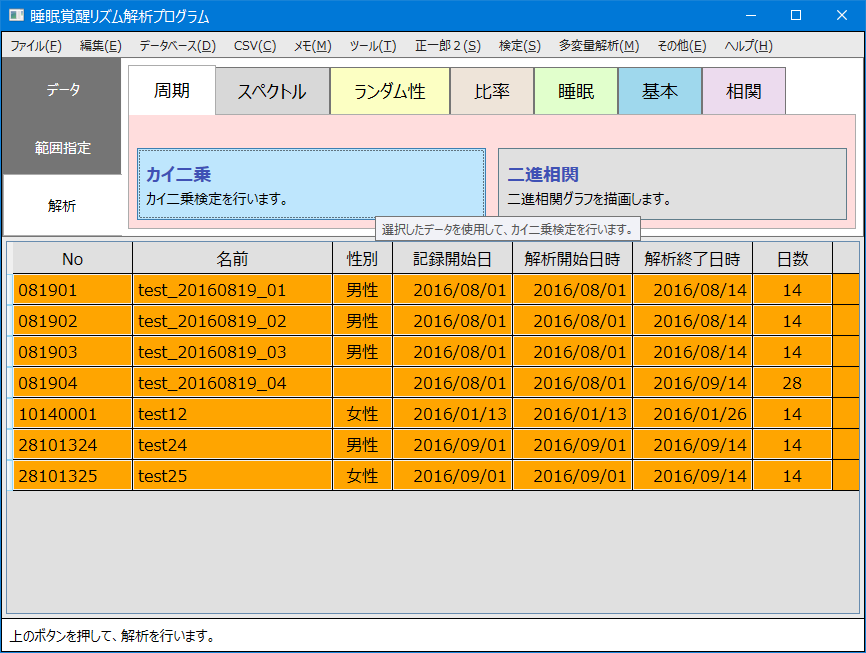Select the 周期 tab
This screenshot has width=866, height=653.
pos(172,91)
